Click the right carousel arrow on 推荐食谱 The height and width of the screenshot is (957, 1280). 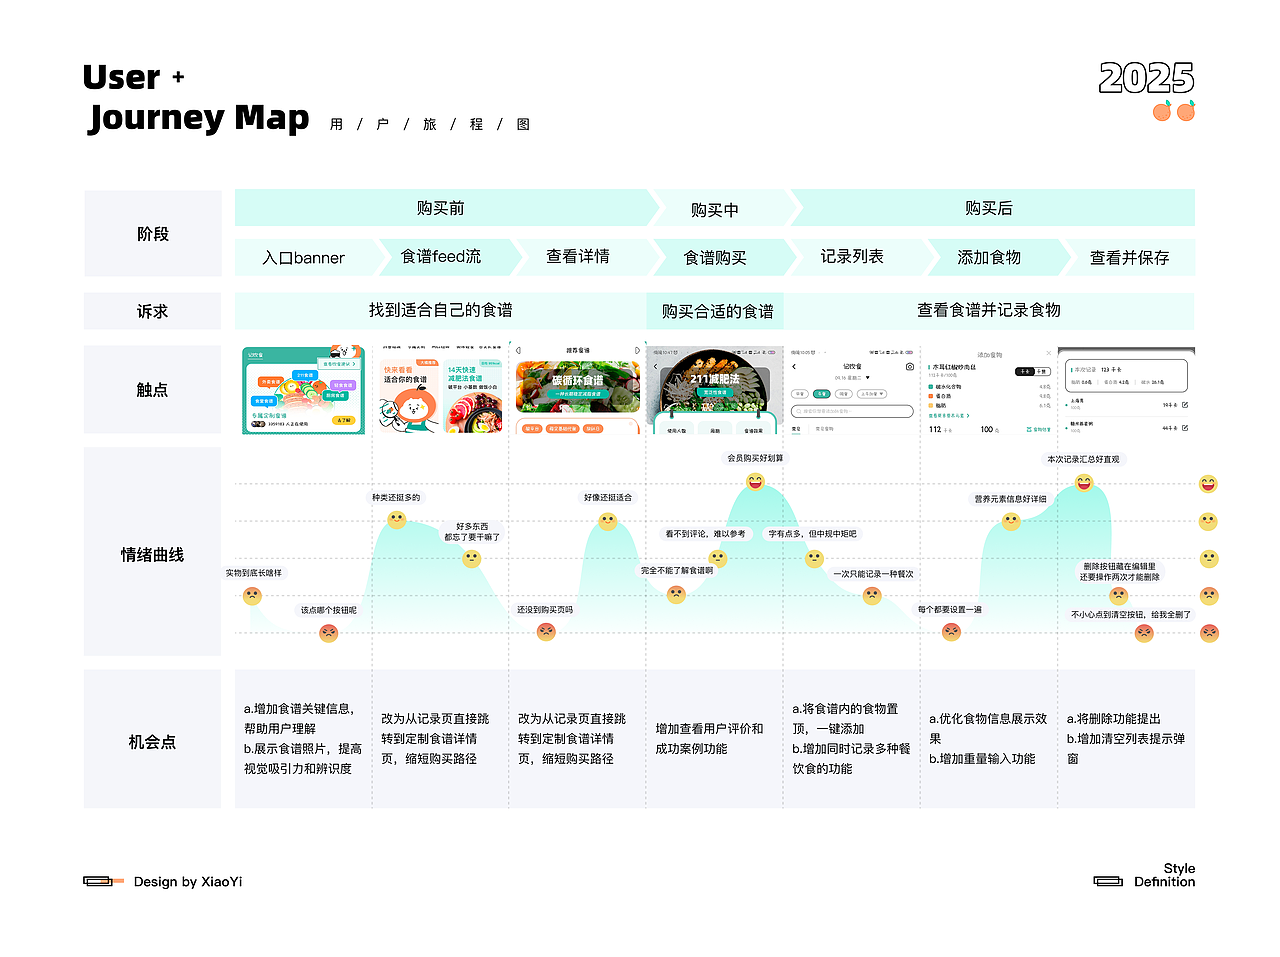pos(637,350)
